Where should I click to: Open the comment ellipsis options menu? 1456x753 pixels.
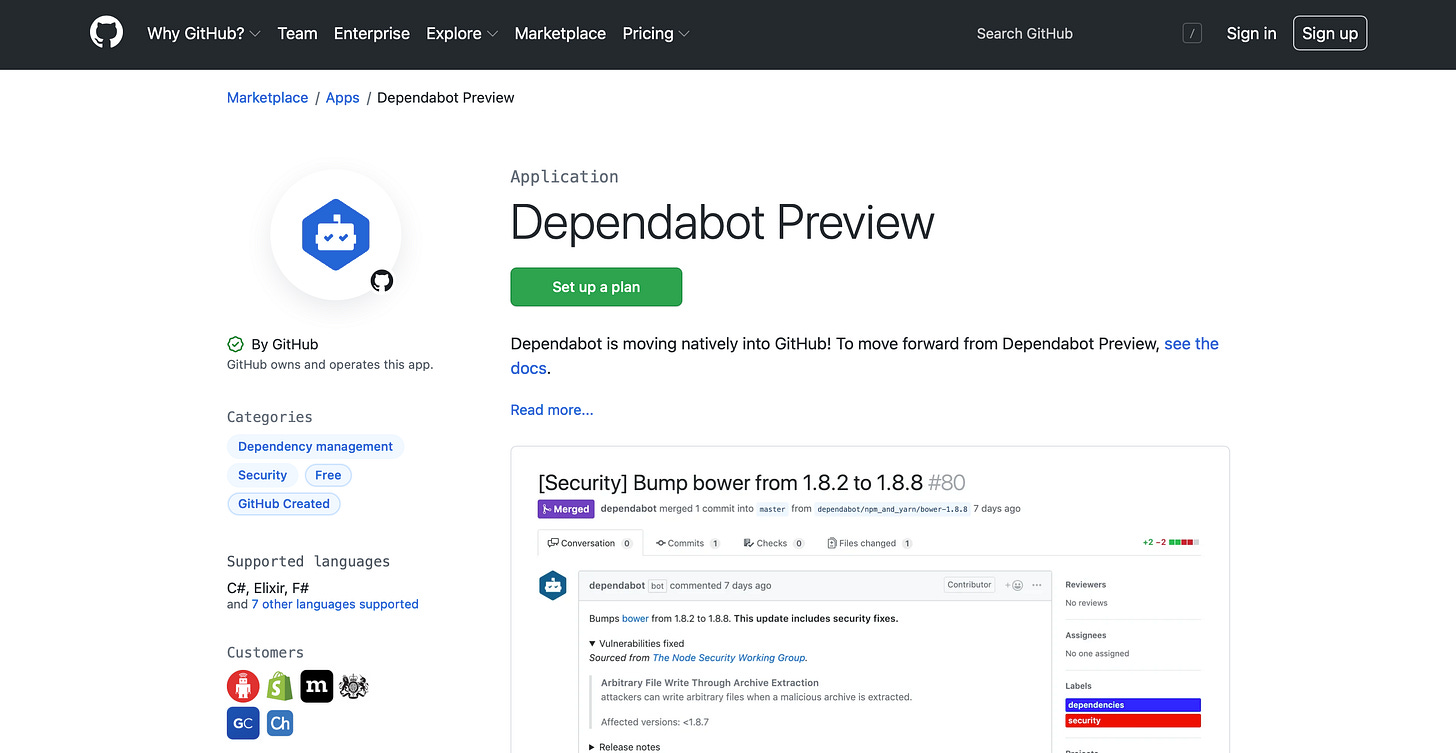click(1037, 585)
